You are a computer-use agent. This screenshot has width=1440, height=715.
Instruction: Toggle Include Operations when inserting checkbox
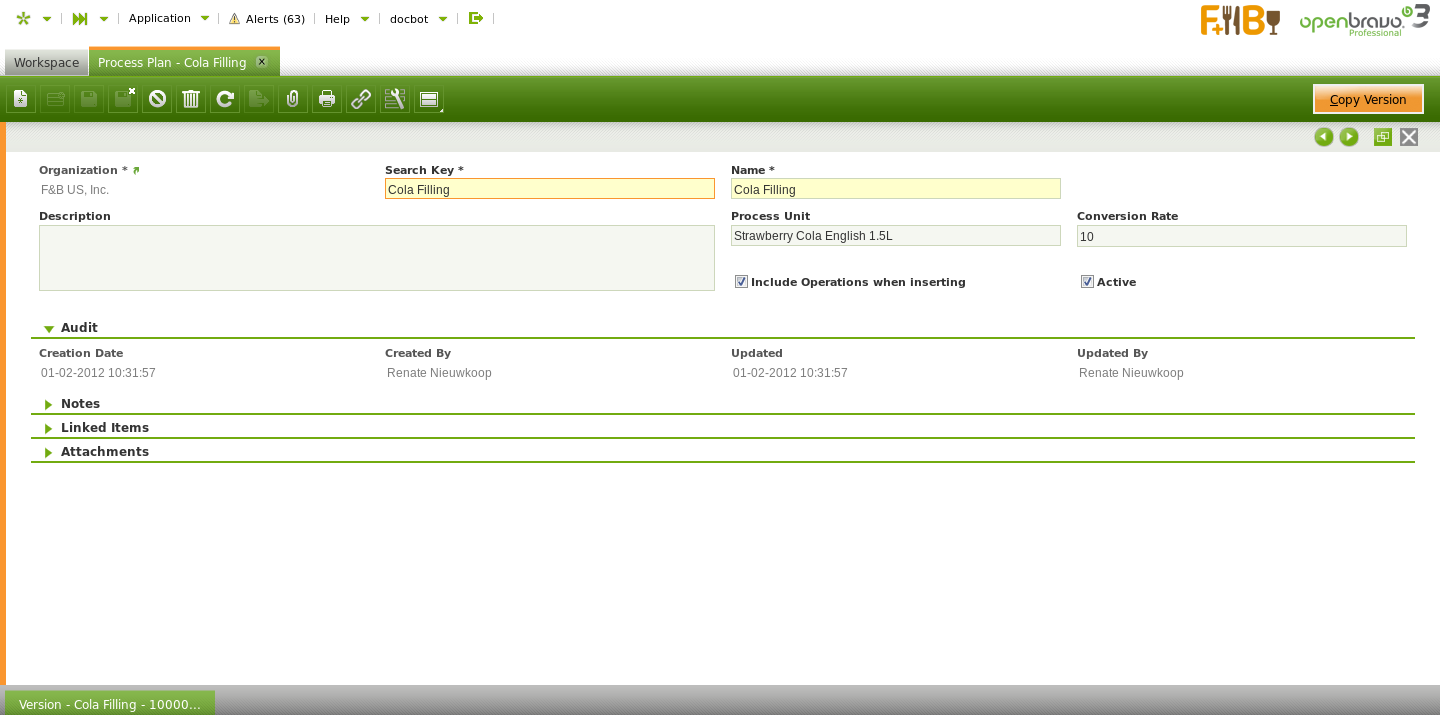pyautogui.click(x=741, y=282)
